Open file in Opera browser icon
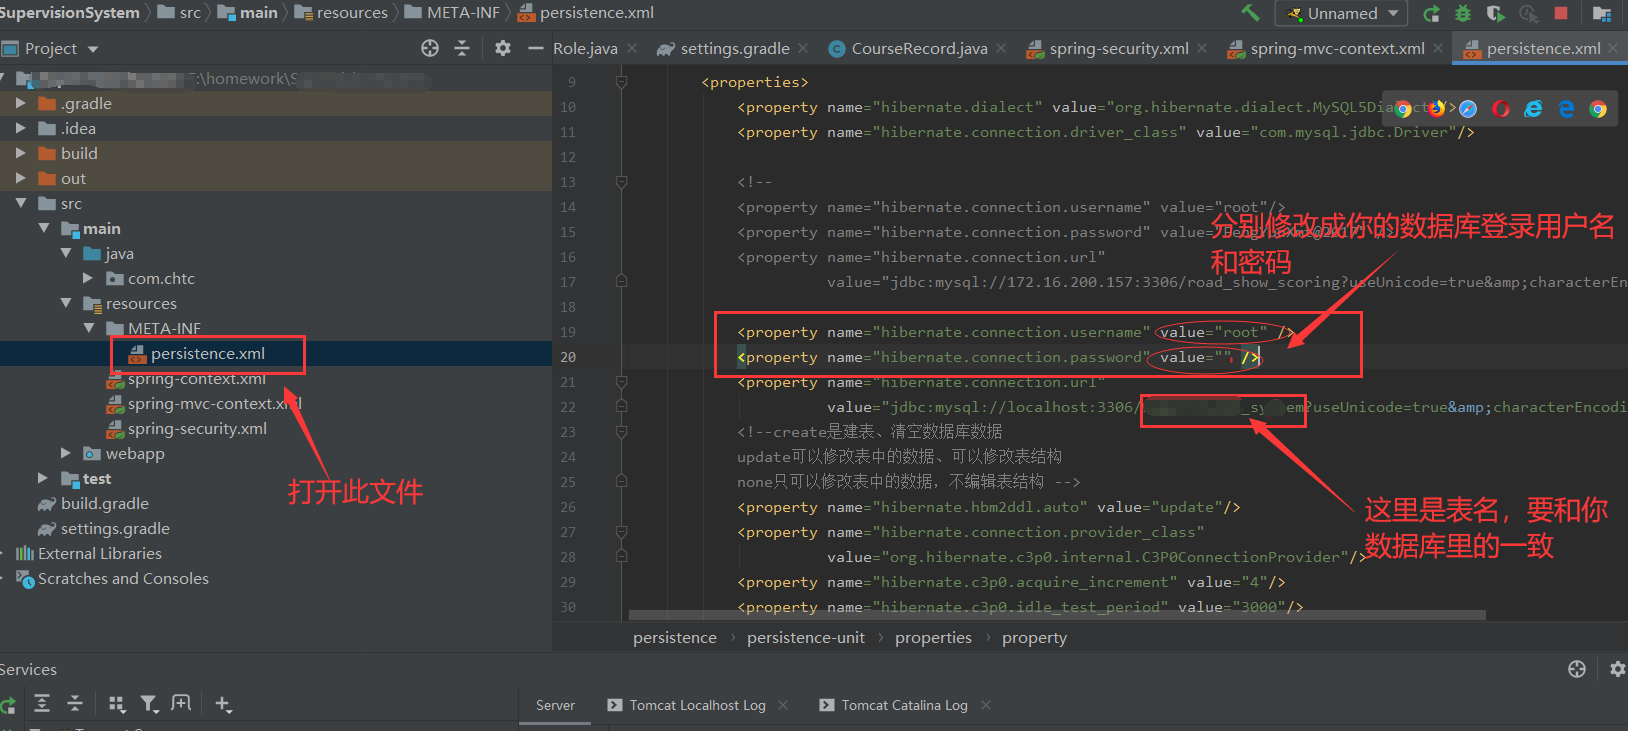Image resolution: width=1628 pixels, height=731 pixels. pyautogui.click(x=1501, y=109)
